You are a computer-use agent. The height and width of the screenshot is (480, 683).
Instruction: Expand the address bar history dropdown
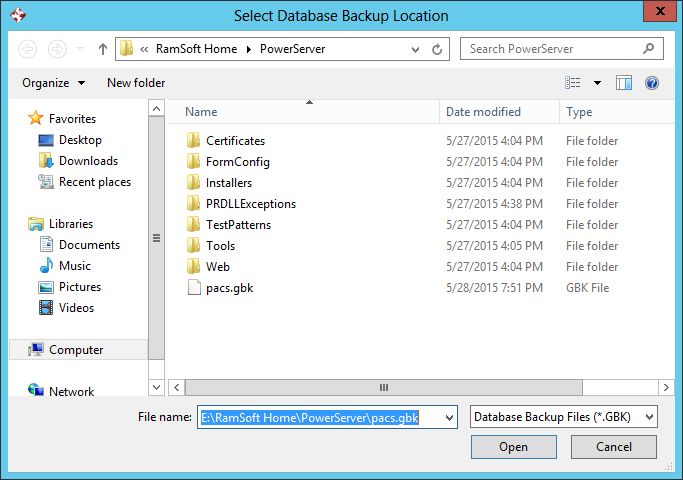point(414,49)
